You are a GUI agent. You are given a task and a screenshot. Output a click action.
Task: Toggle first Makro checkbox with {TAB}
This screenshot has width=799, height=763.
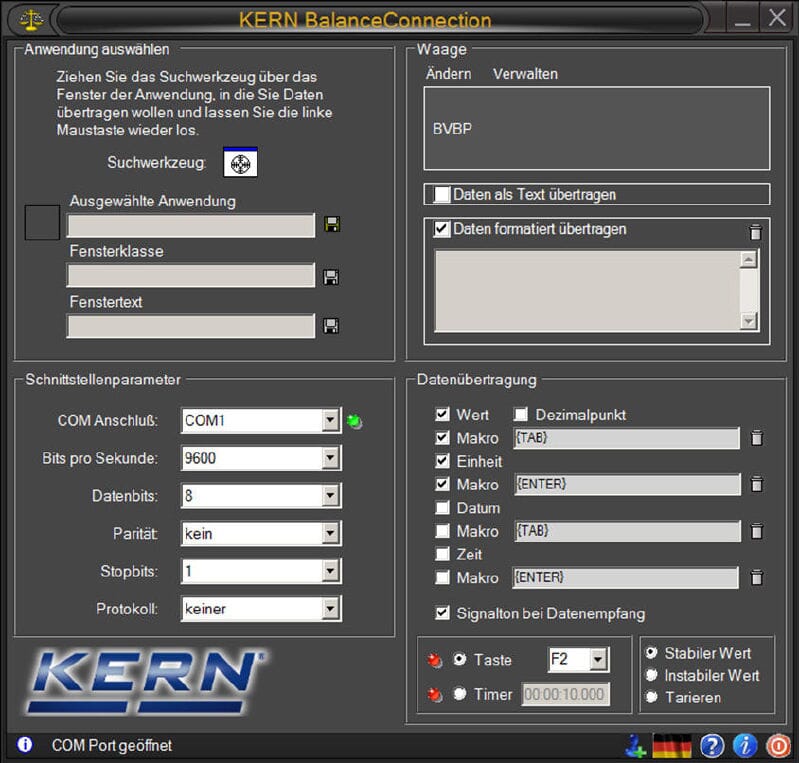point(442,437)
